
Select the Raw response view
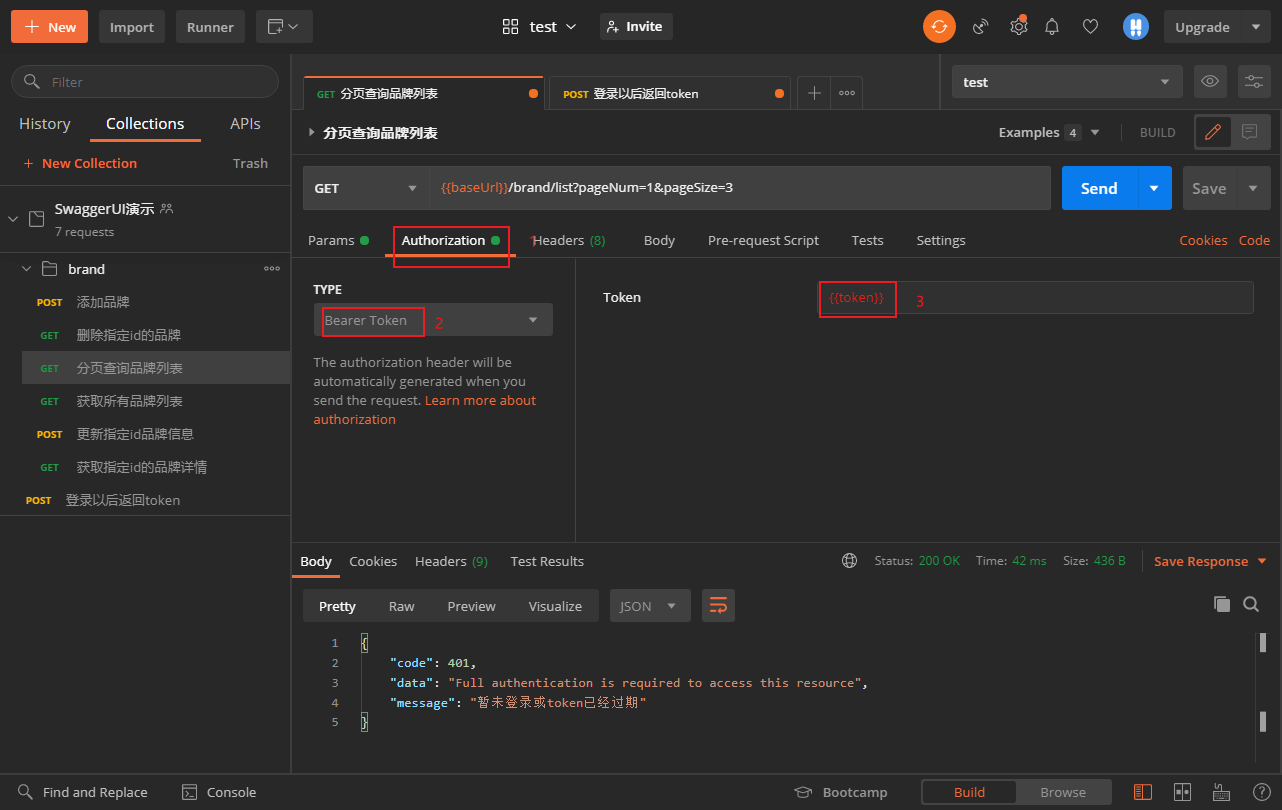click(x=401, y=606)
